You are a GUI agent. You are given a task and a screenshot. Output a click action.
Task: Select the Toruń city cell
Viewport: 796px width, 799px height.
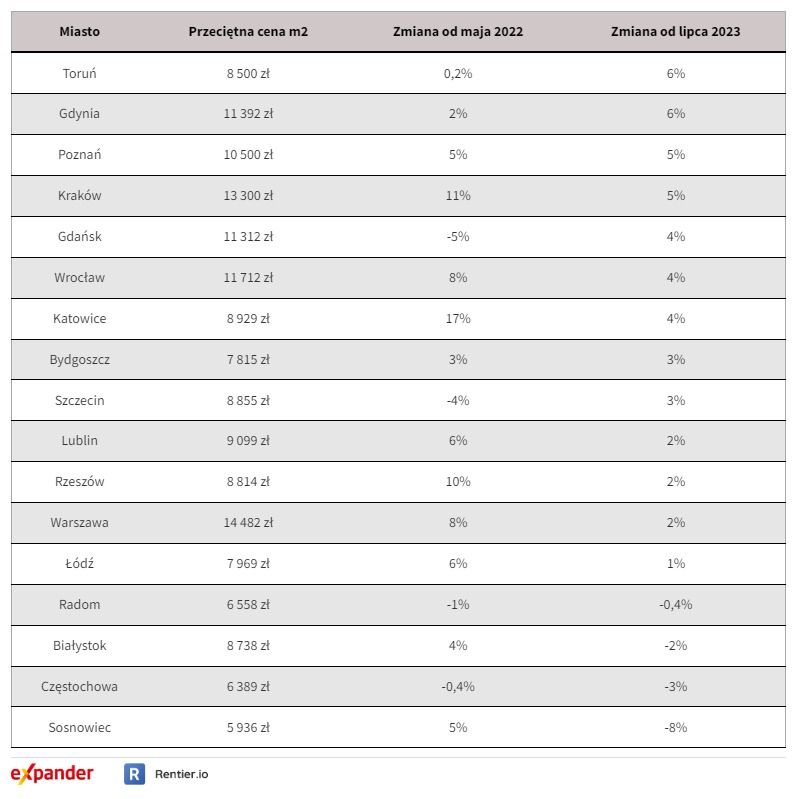tap(79, 73)
